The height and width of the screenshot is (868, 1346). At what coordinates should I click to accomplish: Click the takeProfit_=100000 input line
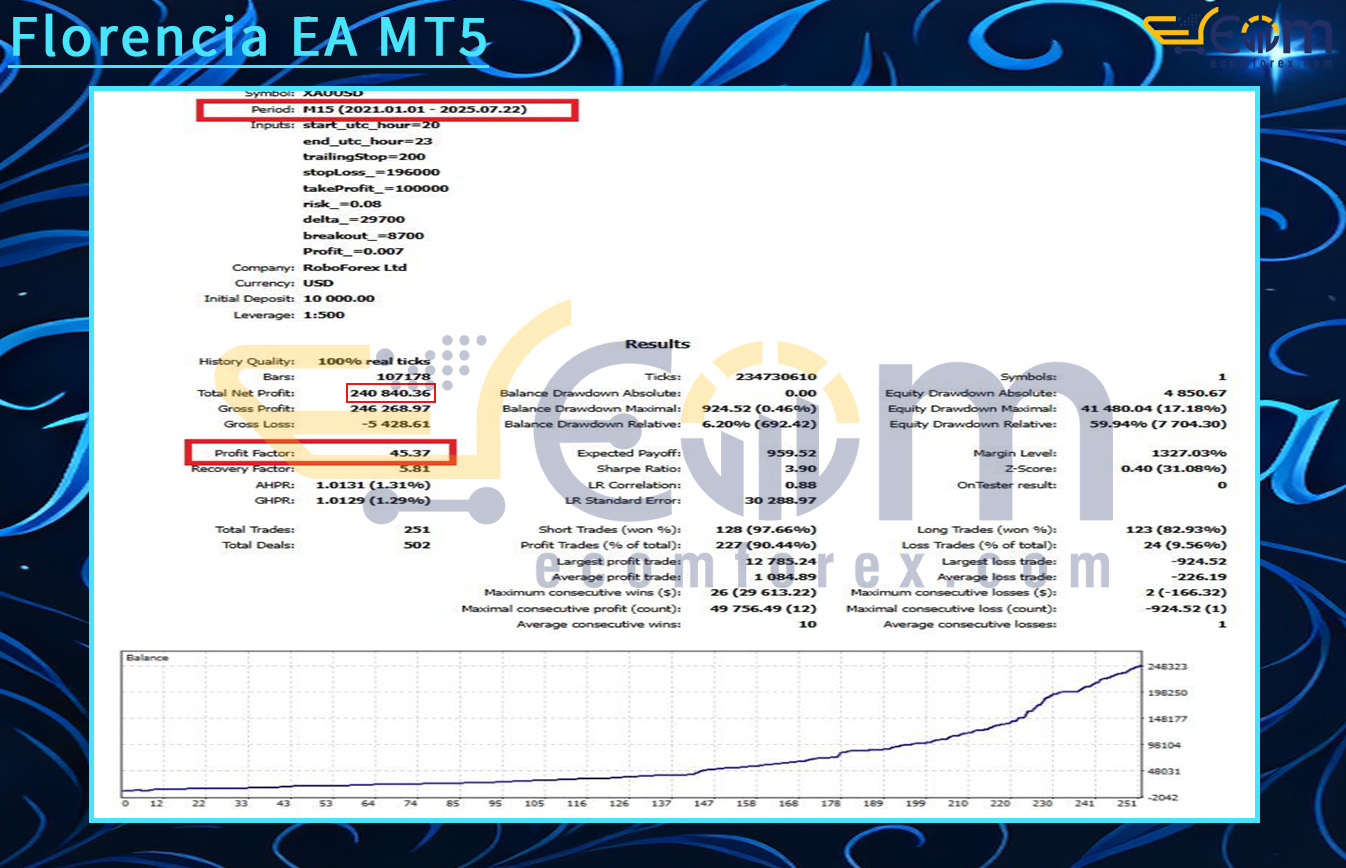[376, 188]
